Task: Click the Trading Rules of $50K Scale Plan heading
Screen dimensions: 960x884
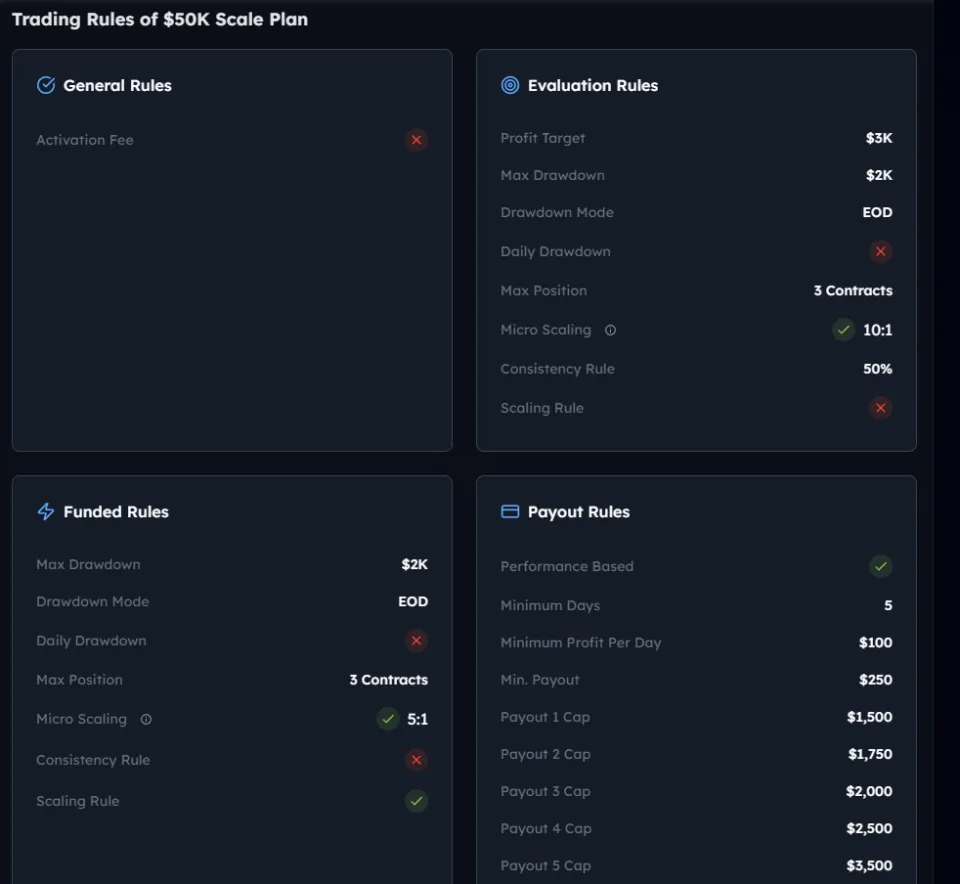Action: coord(160,20)
